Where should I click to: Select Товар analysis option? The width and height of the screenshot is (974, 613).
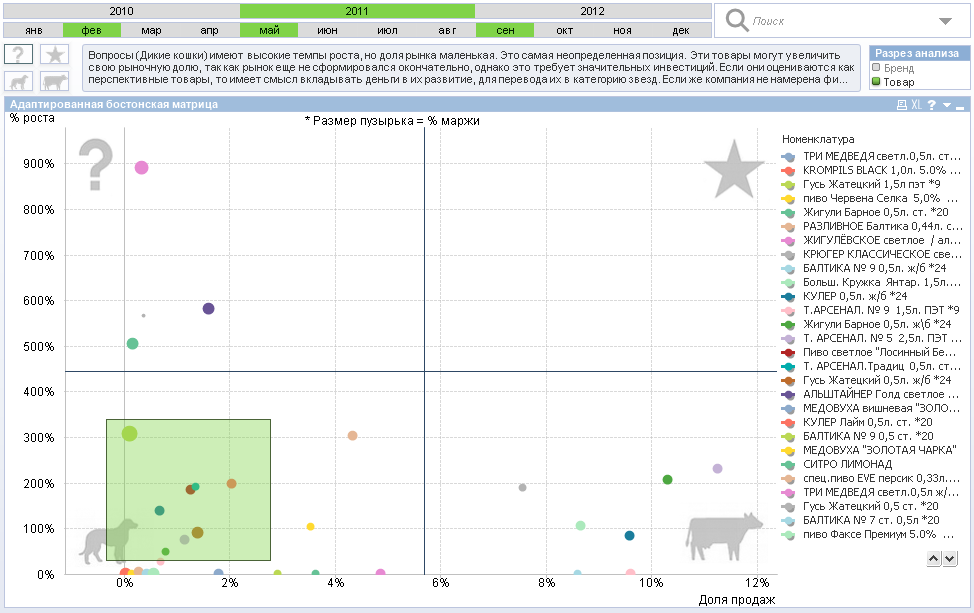point(877,82)
